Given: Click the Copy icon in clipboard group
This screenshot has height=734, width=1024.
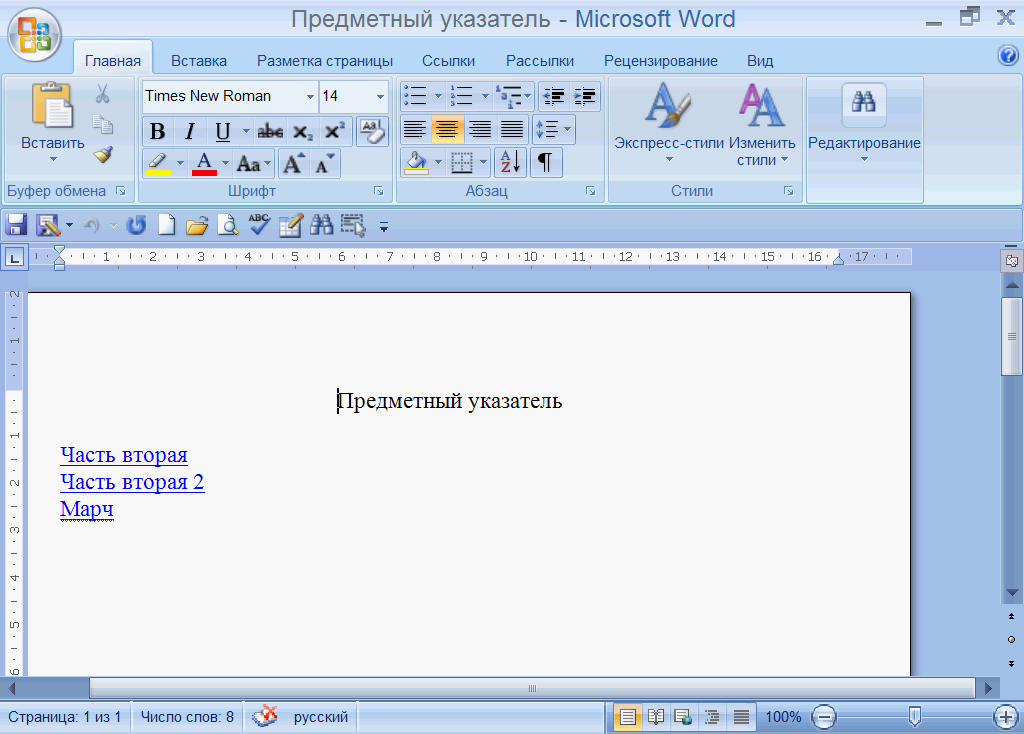Looking at the screenshot, I should point(103,123).
